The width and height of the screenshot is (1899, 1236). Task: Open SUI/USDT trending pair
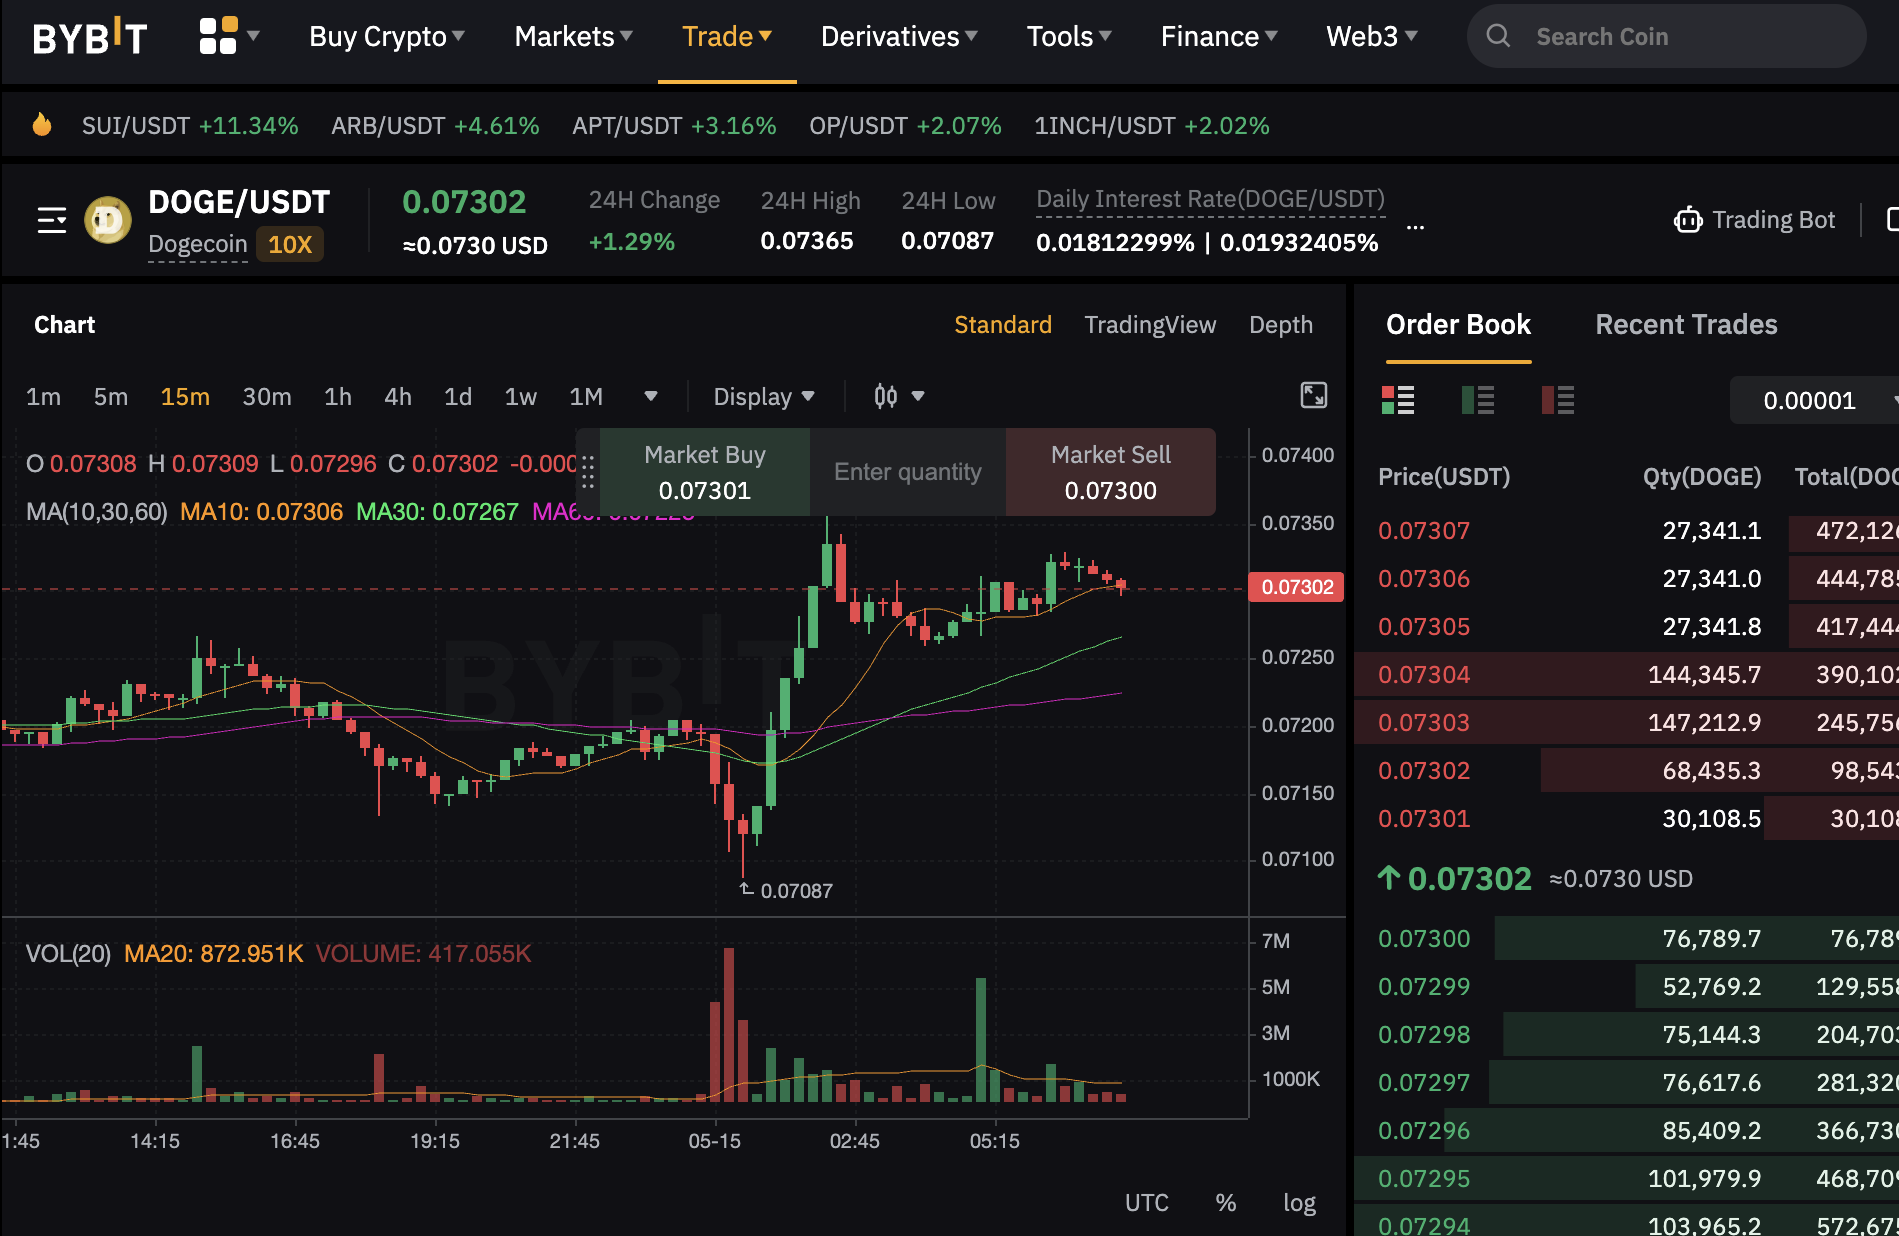tap(190, 126)
